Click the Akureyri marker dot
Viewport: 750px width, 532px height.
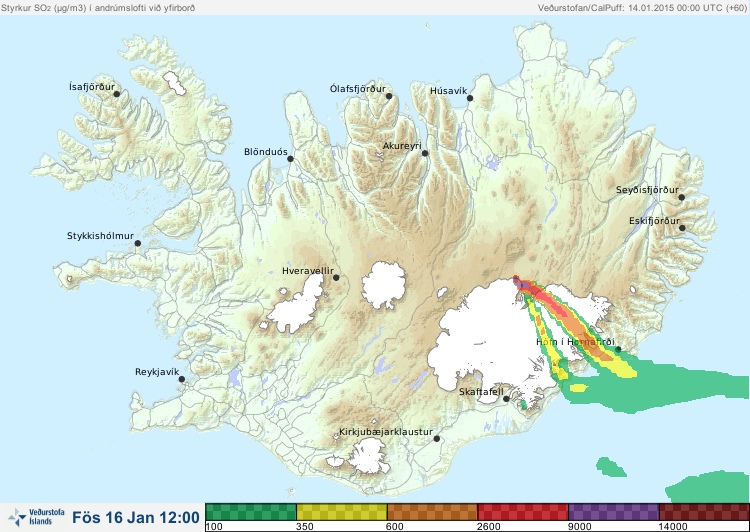425,153
